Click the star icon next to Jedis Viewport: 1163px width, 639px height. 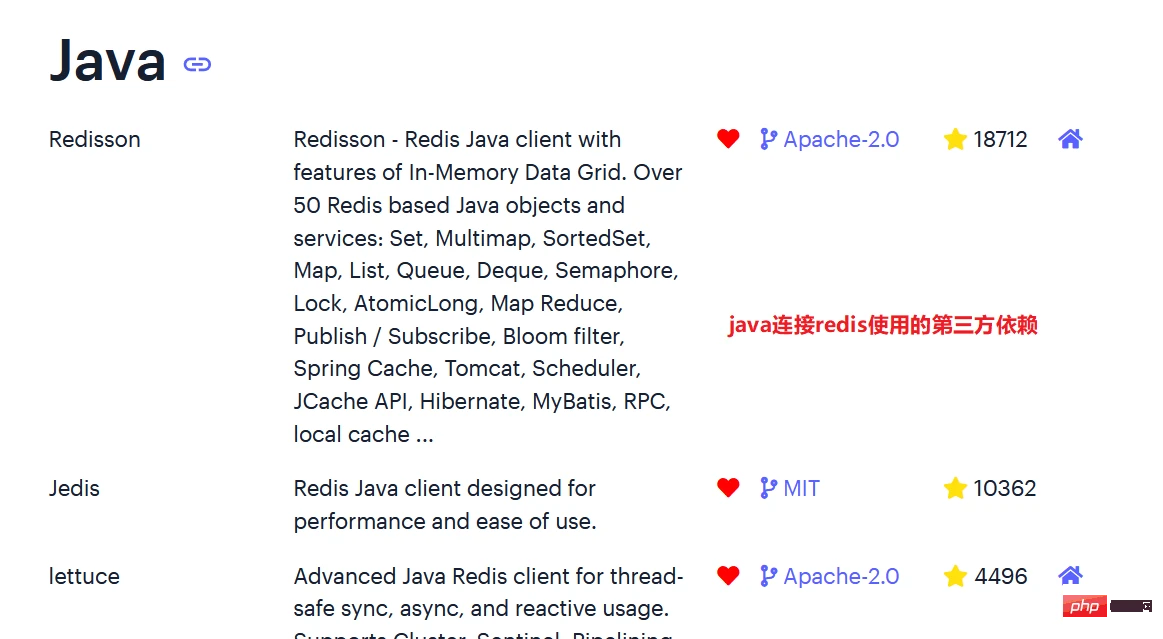[x=955, y=488]
